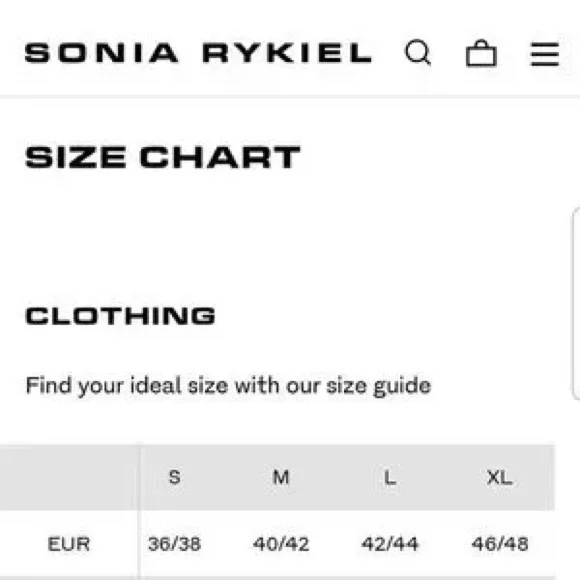Go to home via Sonia Rykiel logo
Screen dimensions: 580x580
coord(198,53)
